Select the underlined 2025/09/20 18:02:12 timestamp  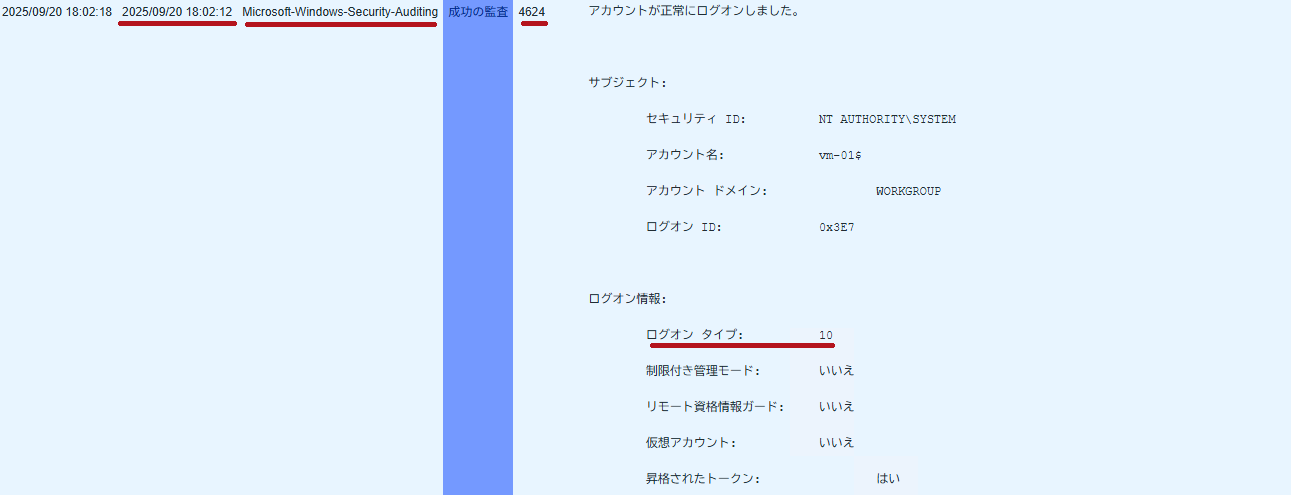tap(177, 12)
